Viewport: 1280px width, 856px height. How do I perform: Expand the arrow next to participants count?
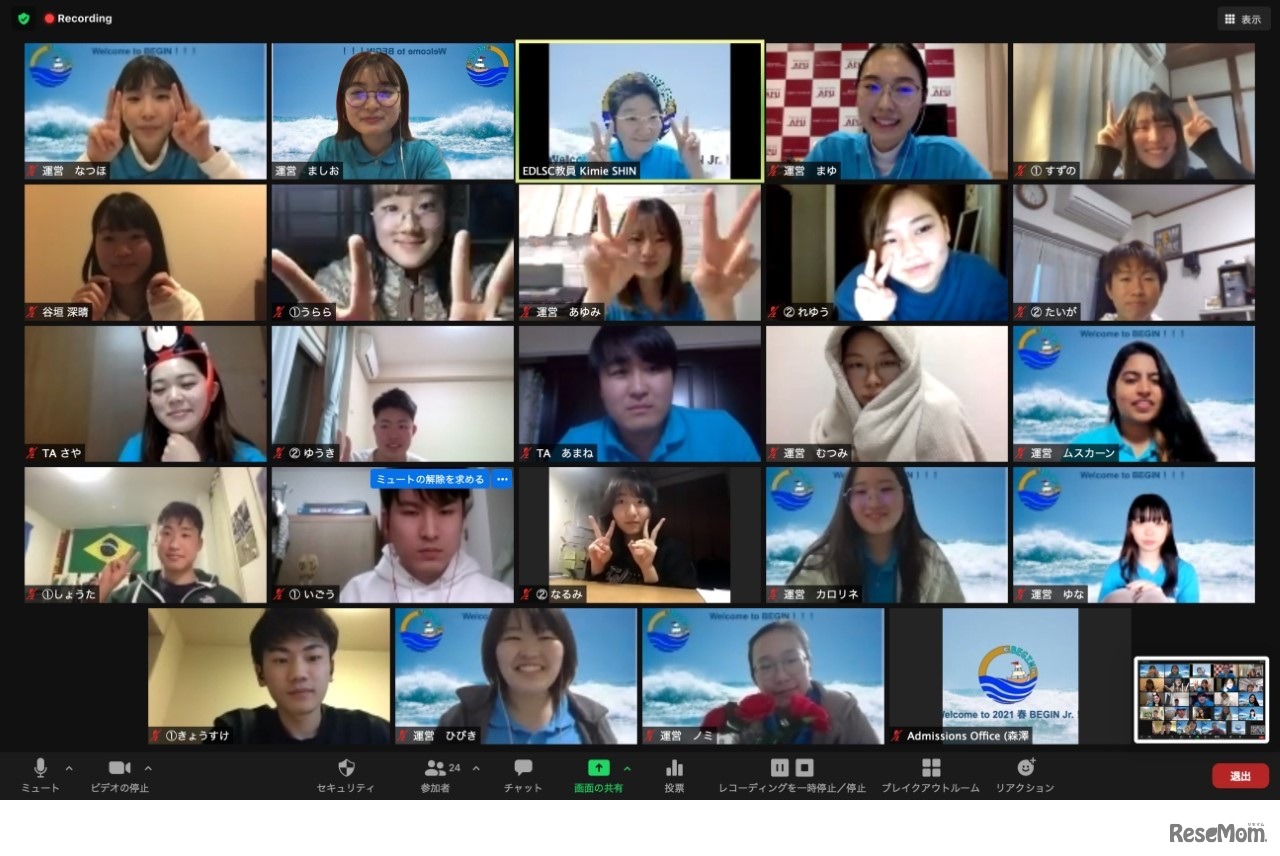pyautogui.click(x=476, y=768)
